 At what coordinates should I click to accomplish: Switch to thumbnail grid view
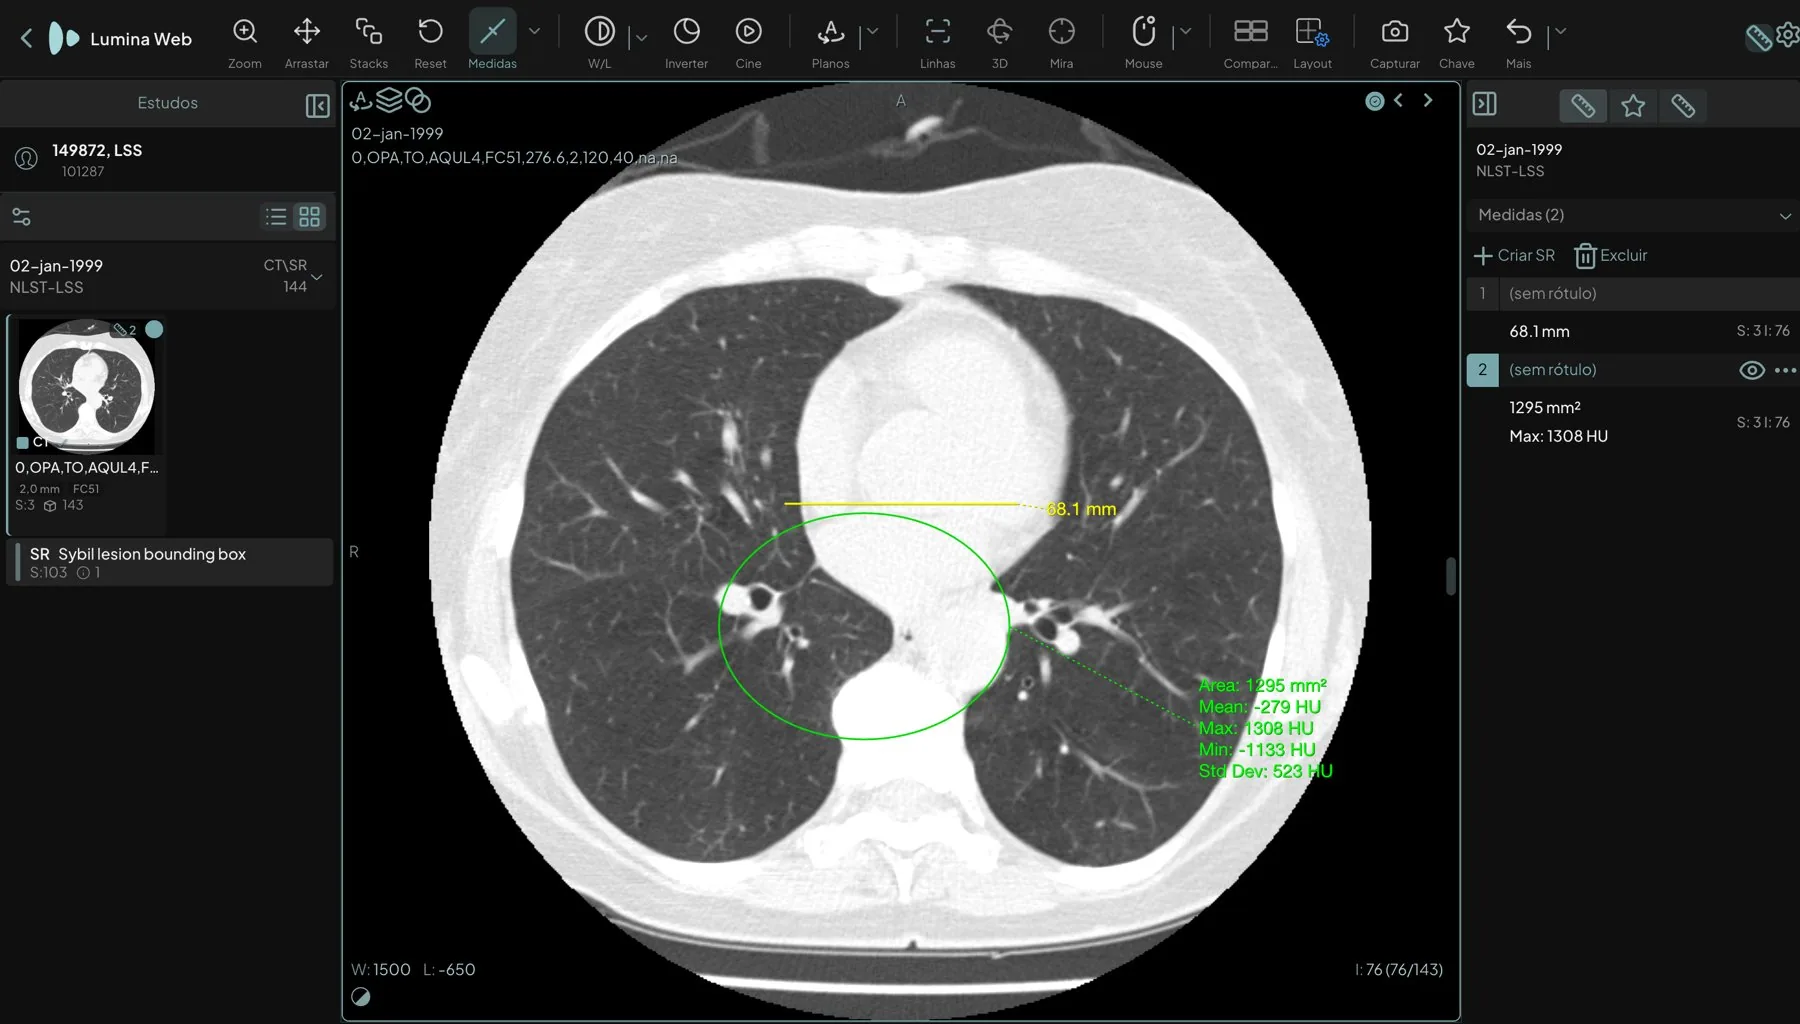(x=310, y=217)
